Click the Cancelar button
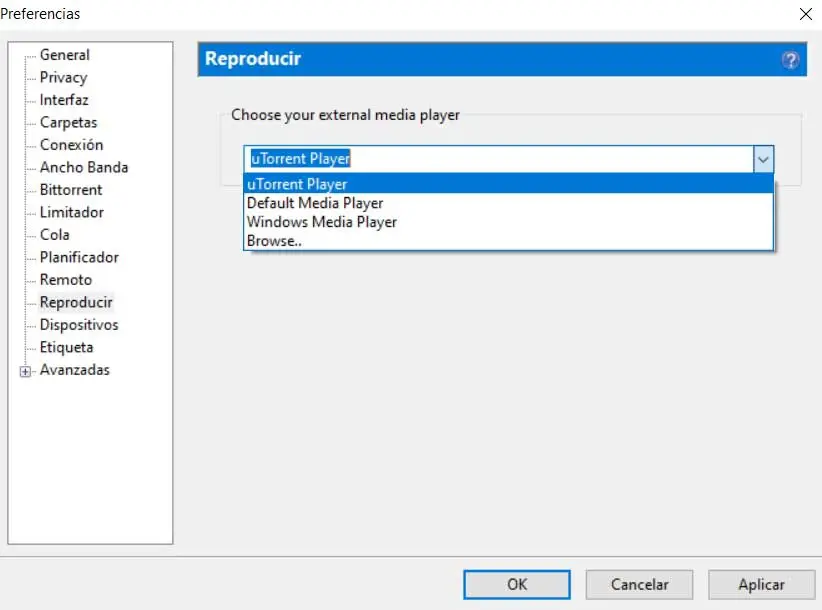822x610 pixels. pos(640,584)
